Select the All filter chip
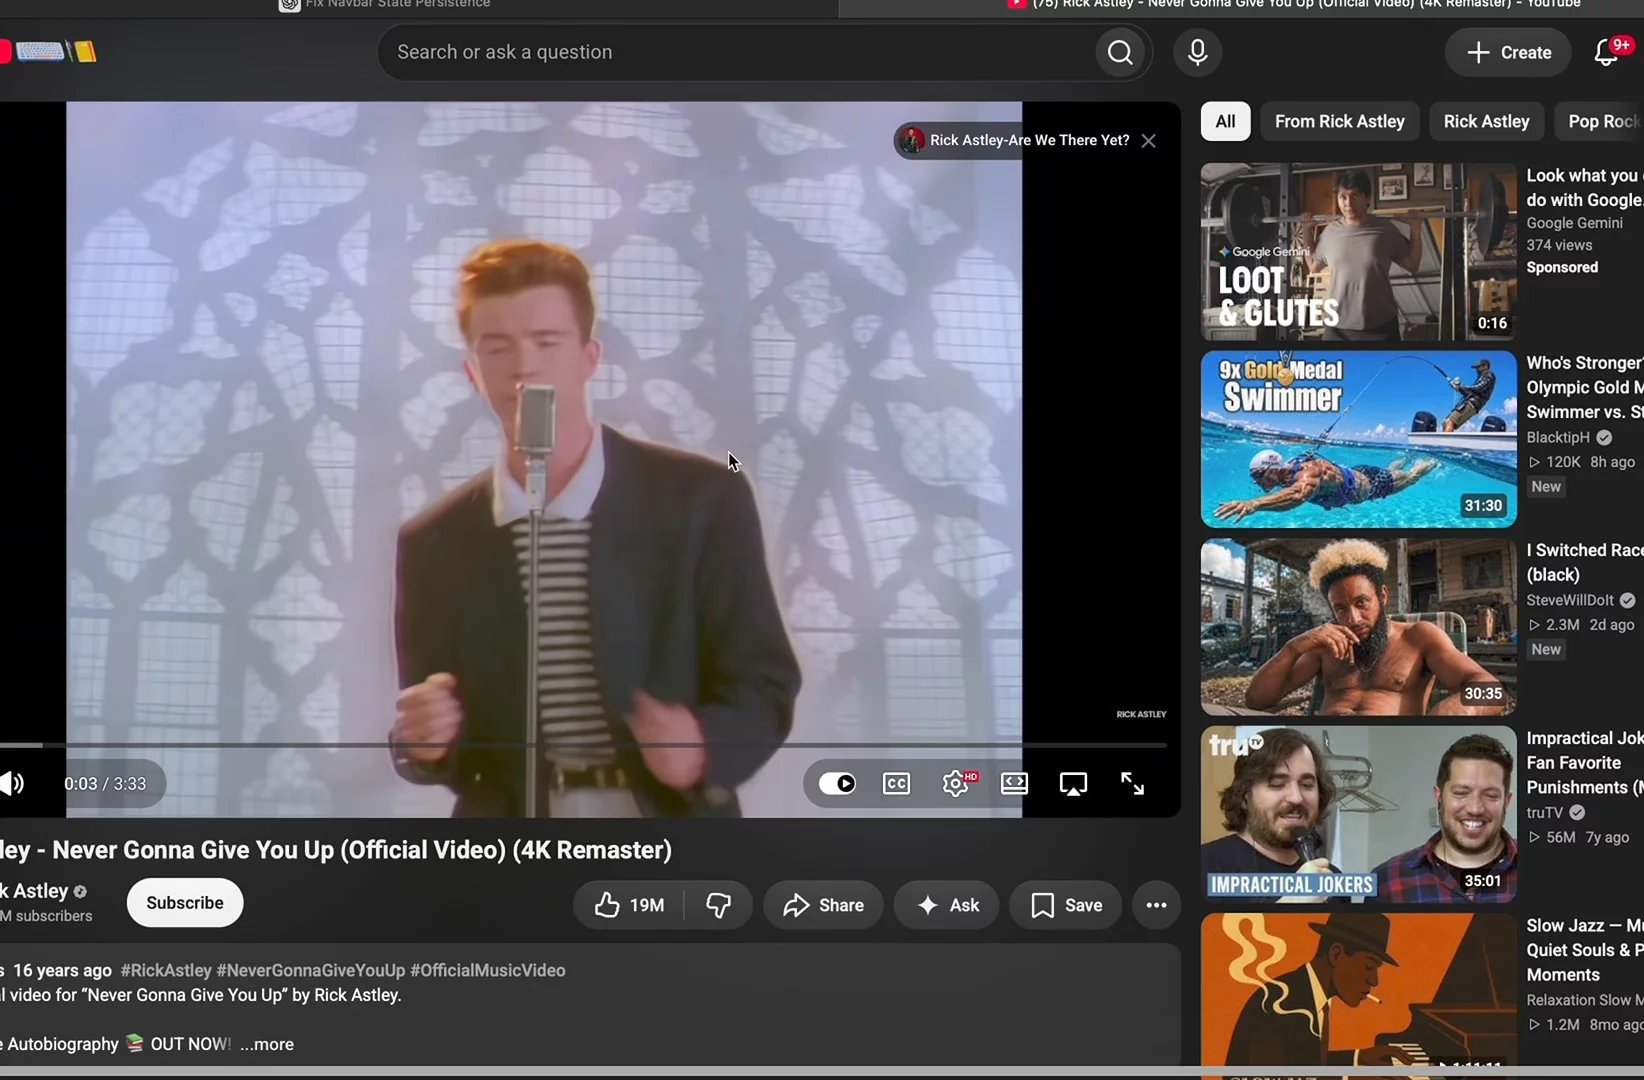 [x=1225, y=121]
